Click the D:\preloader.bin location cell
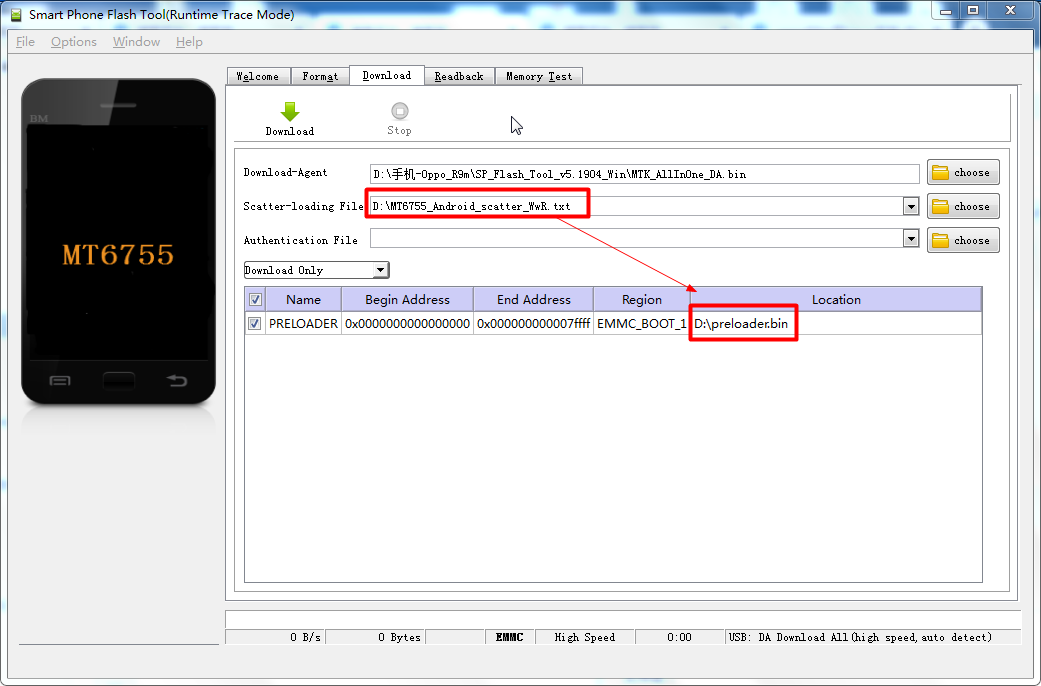The height and width of the screenshot is (686, 1041). pos(836,323)
